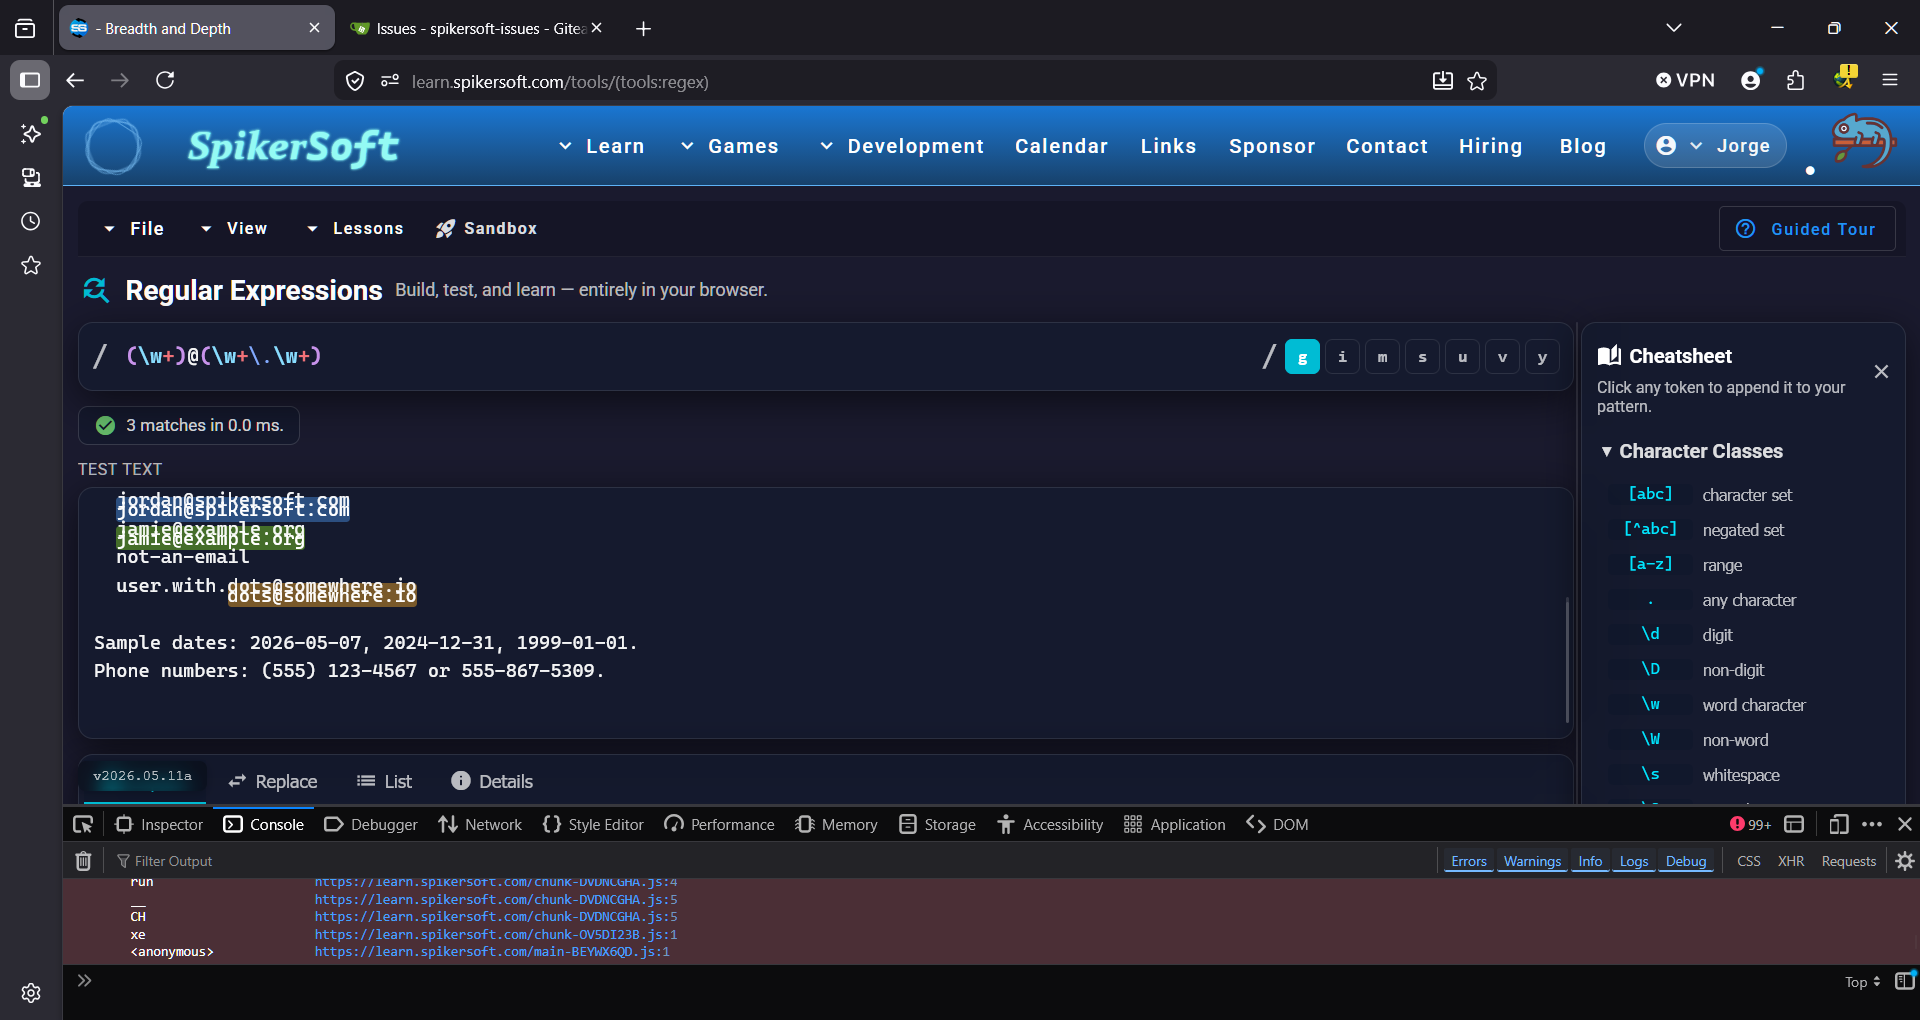The image size is (1920, 1020).
Task: Toggle responsive design mode icon
Action: click(1839, 824)
